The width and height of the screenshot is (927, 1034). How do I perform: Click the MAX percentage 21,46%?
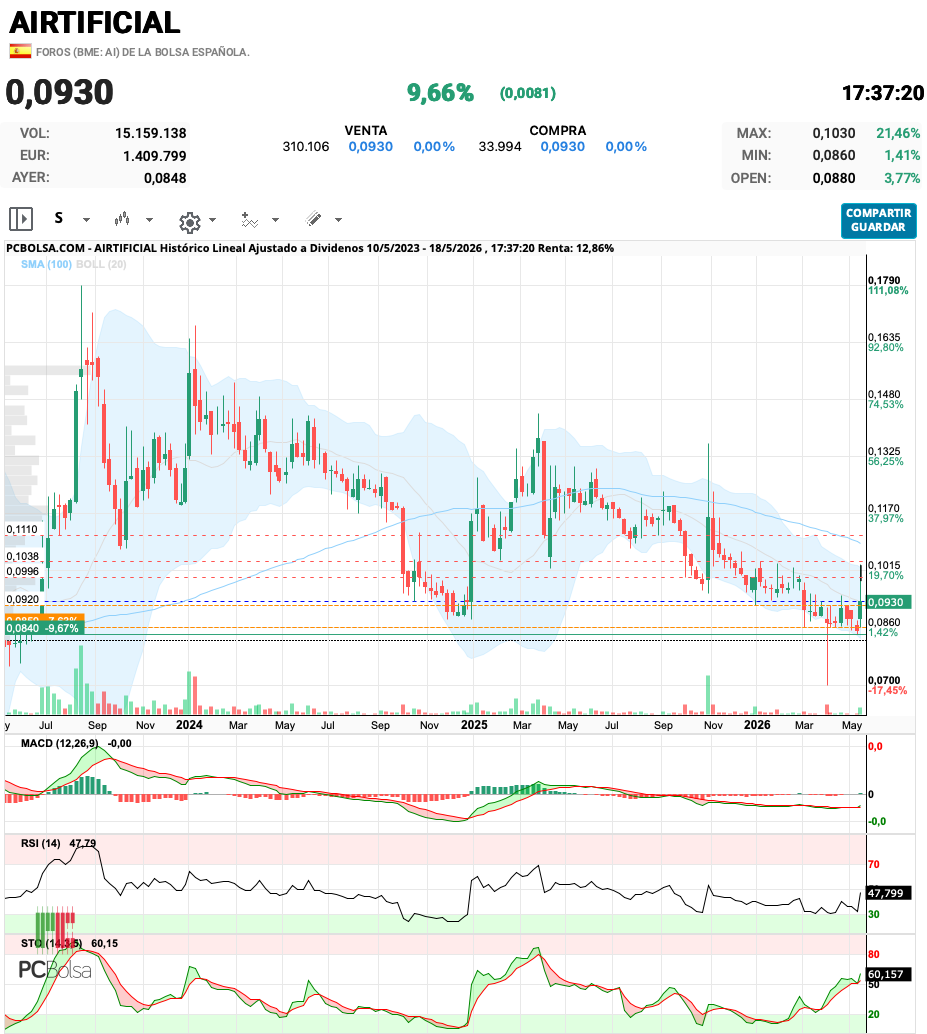898,133
